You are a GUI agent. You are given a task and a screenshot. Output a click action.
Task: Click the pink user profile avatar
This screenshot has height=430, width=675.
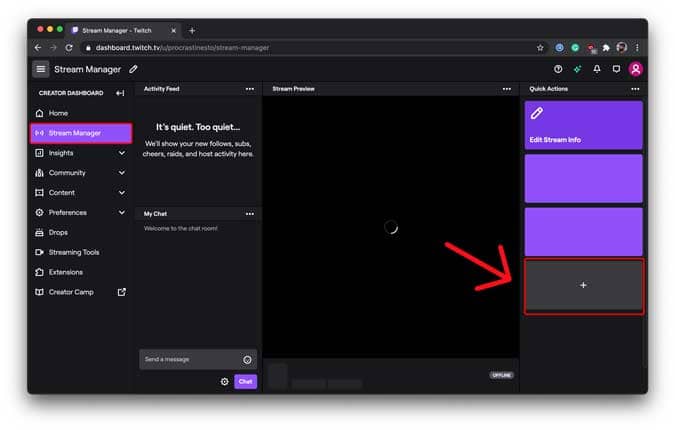[636, 69]
